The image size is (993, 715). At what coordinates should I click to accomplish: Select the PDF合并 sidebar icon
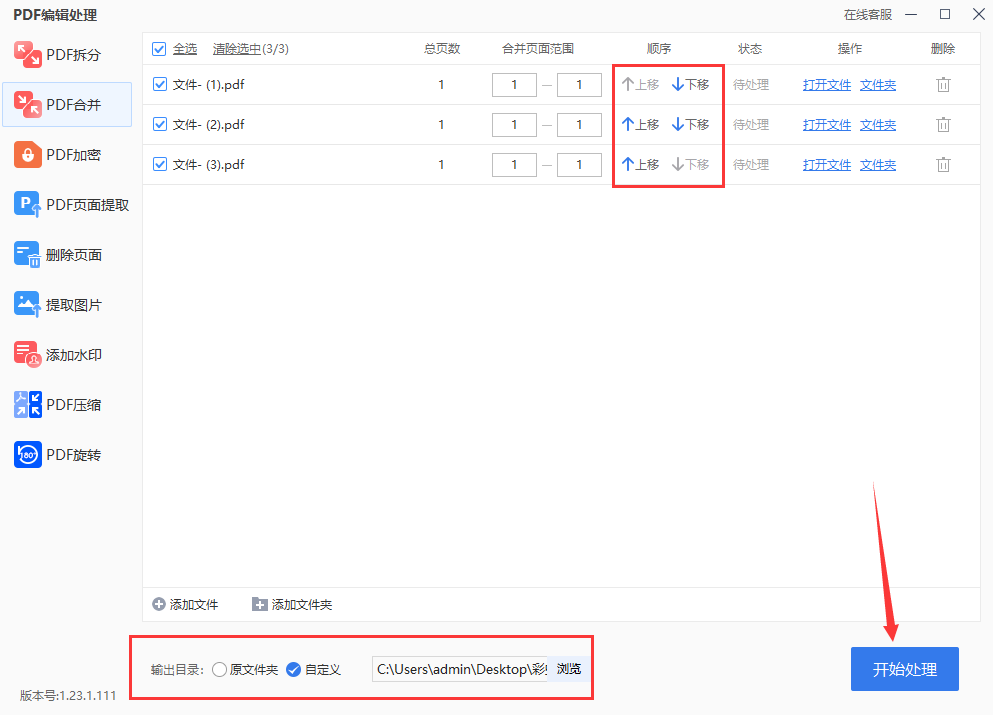tap(28, 104)
